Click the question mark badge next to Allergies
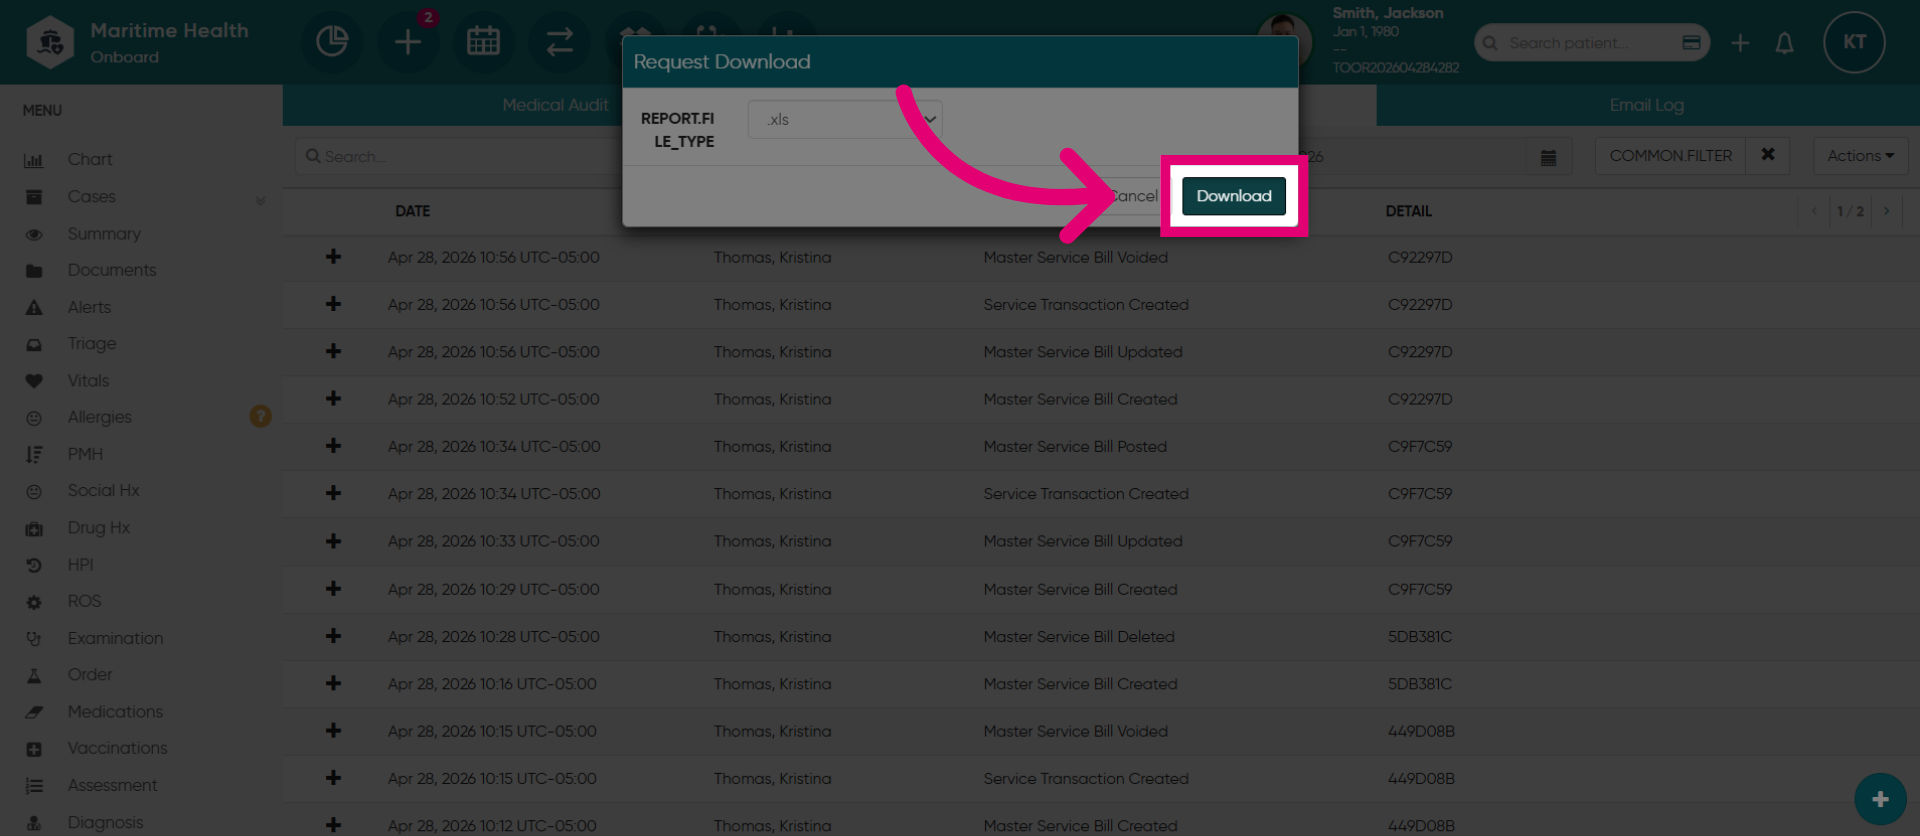This screenshot has height=836, width=1920. click(260, 416)
